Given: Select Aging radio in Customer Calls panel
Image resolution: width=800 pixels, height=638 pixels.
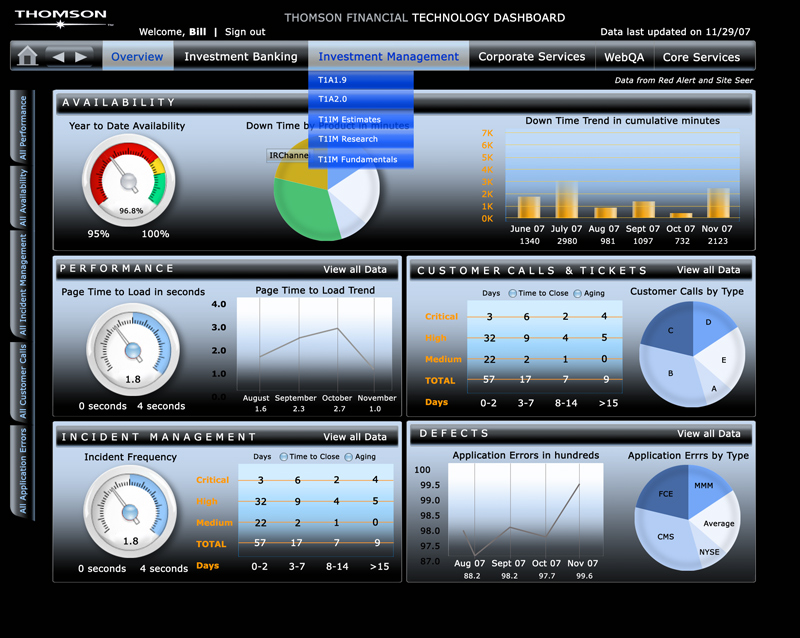Looking at the screenshot, I should (x=577, y=294).
